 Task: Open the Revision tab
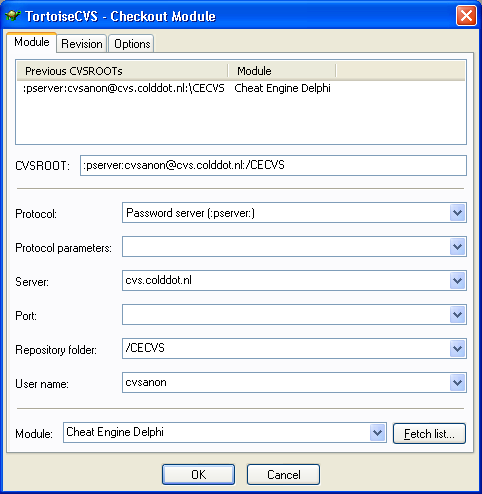82,44
